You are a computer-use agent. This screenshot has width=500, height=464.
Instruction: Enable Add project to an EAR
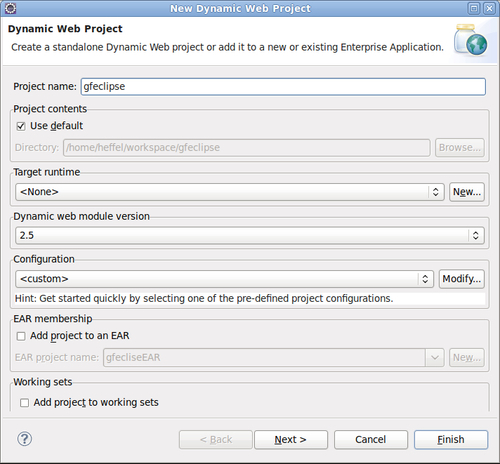[21, 336]
